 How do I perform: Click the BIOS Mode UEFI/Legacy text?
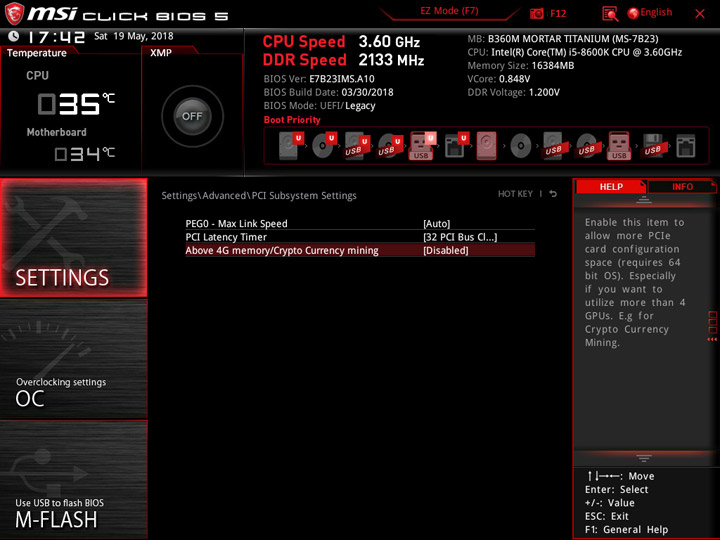click(320, 106)
